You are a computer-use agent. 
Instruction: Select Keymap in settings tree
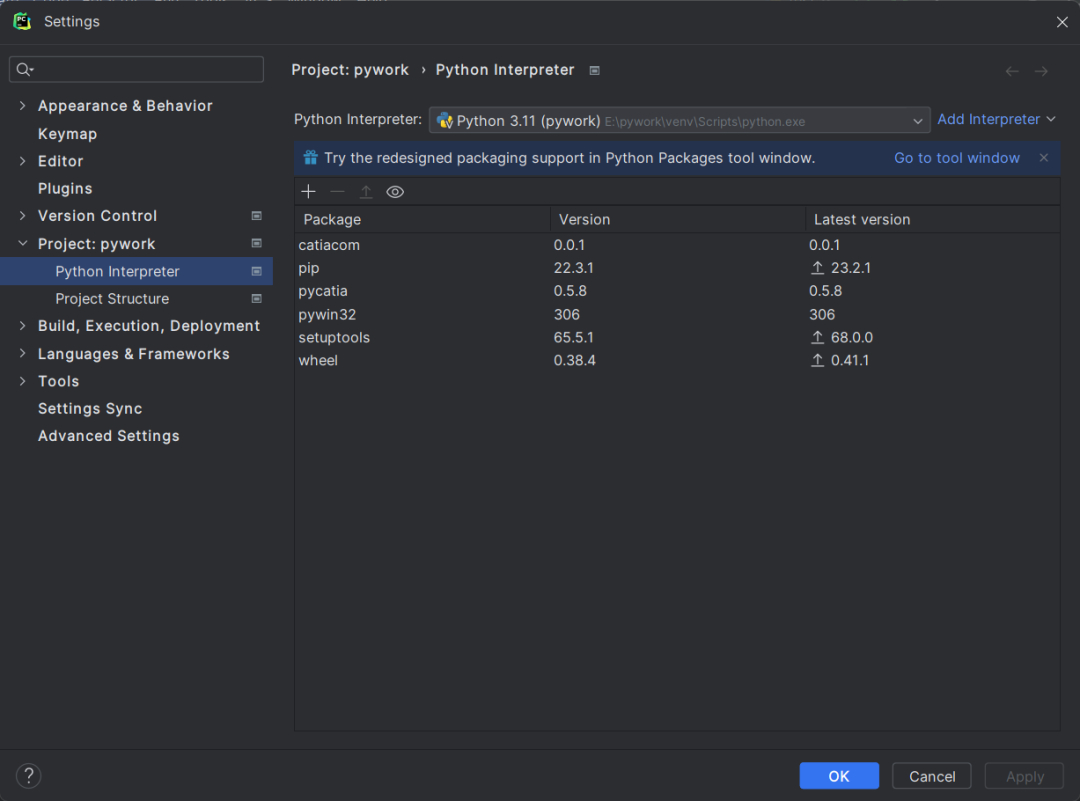(x=68, y=134)
